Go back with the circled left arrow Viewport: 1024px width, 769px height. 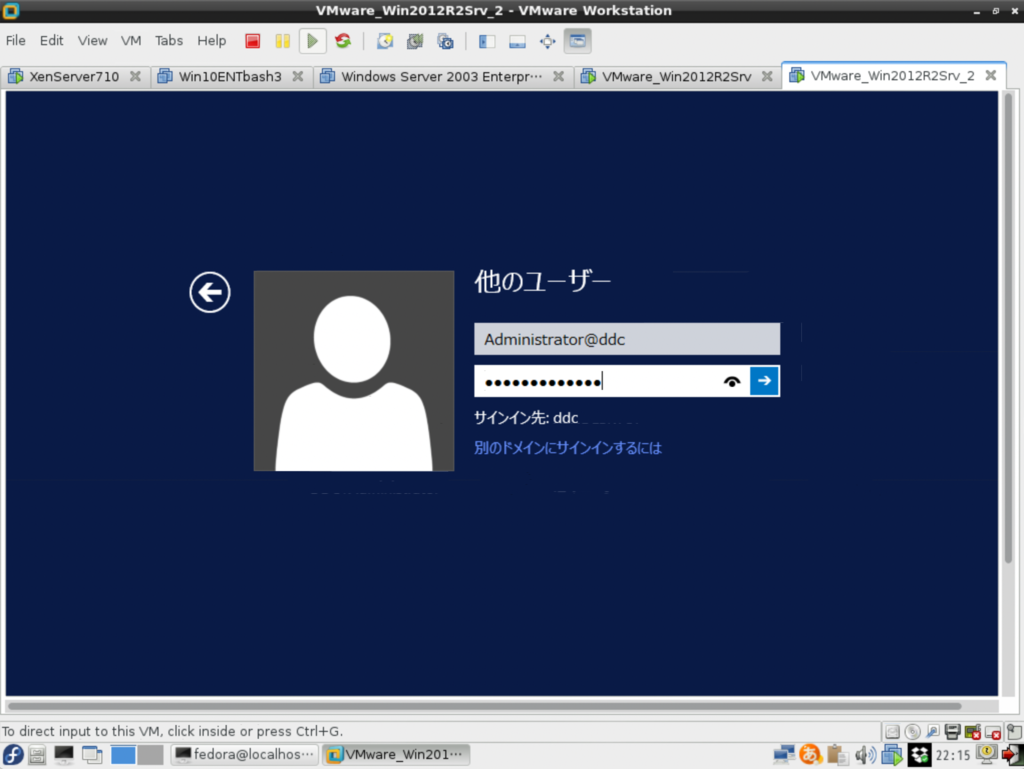(210, 292)
